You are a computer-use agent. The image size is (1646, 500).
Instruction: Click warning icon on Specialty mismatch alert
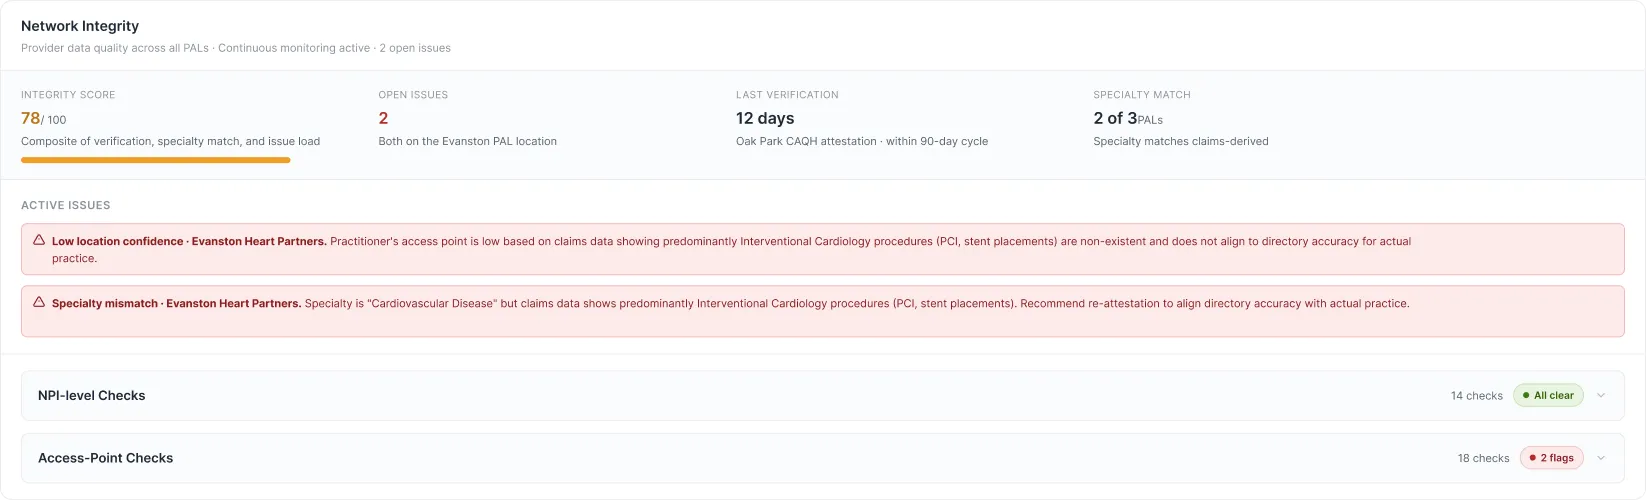(39, 302)
